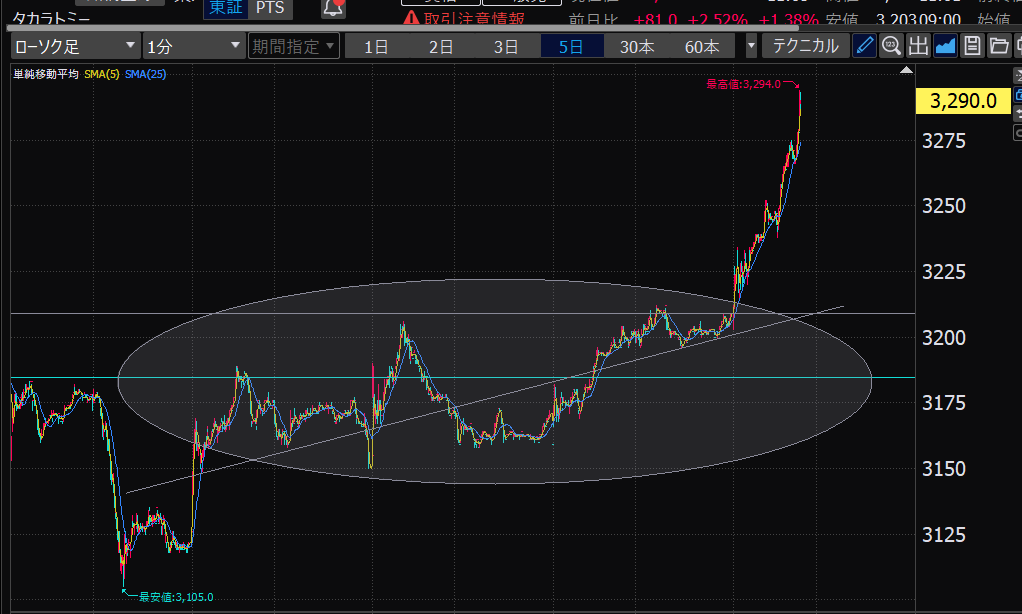Open the ローソク足 chart type dropdown

76,46
